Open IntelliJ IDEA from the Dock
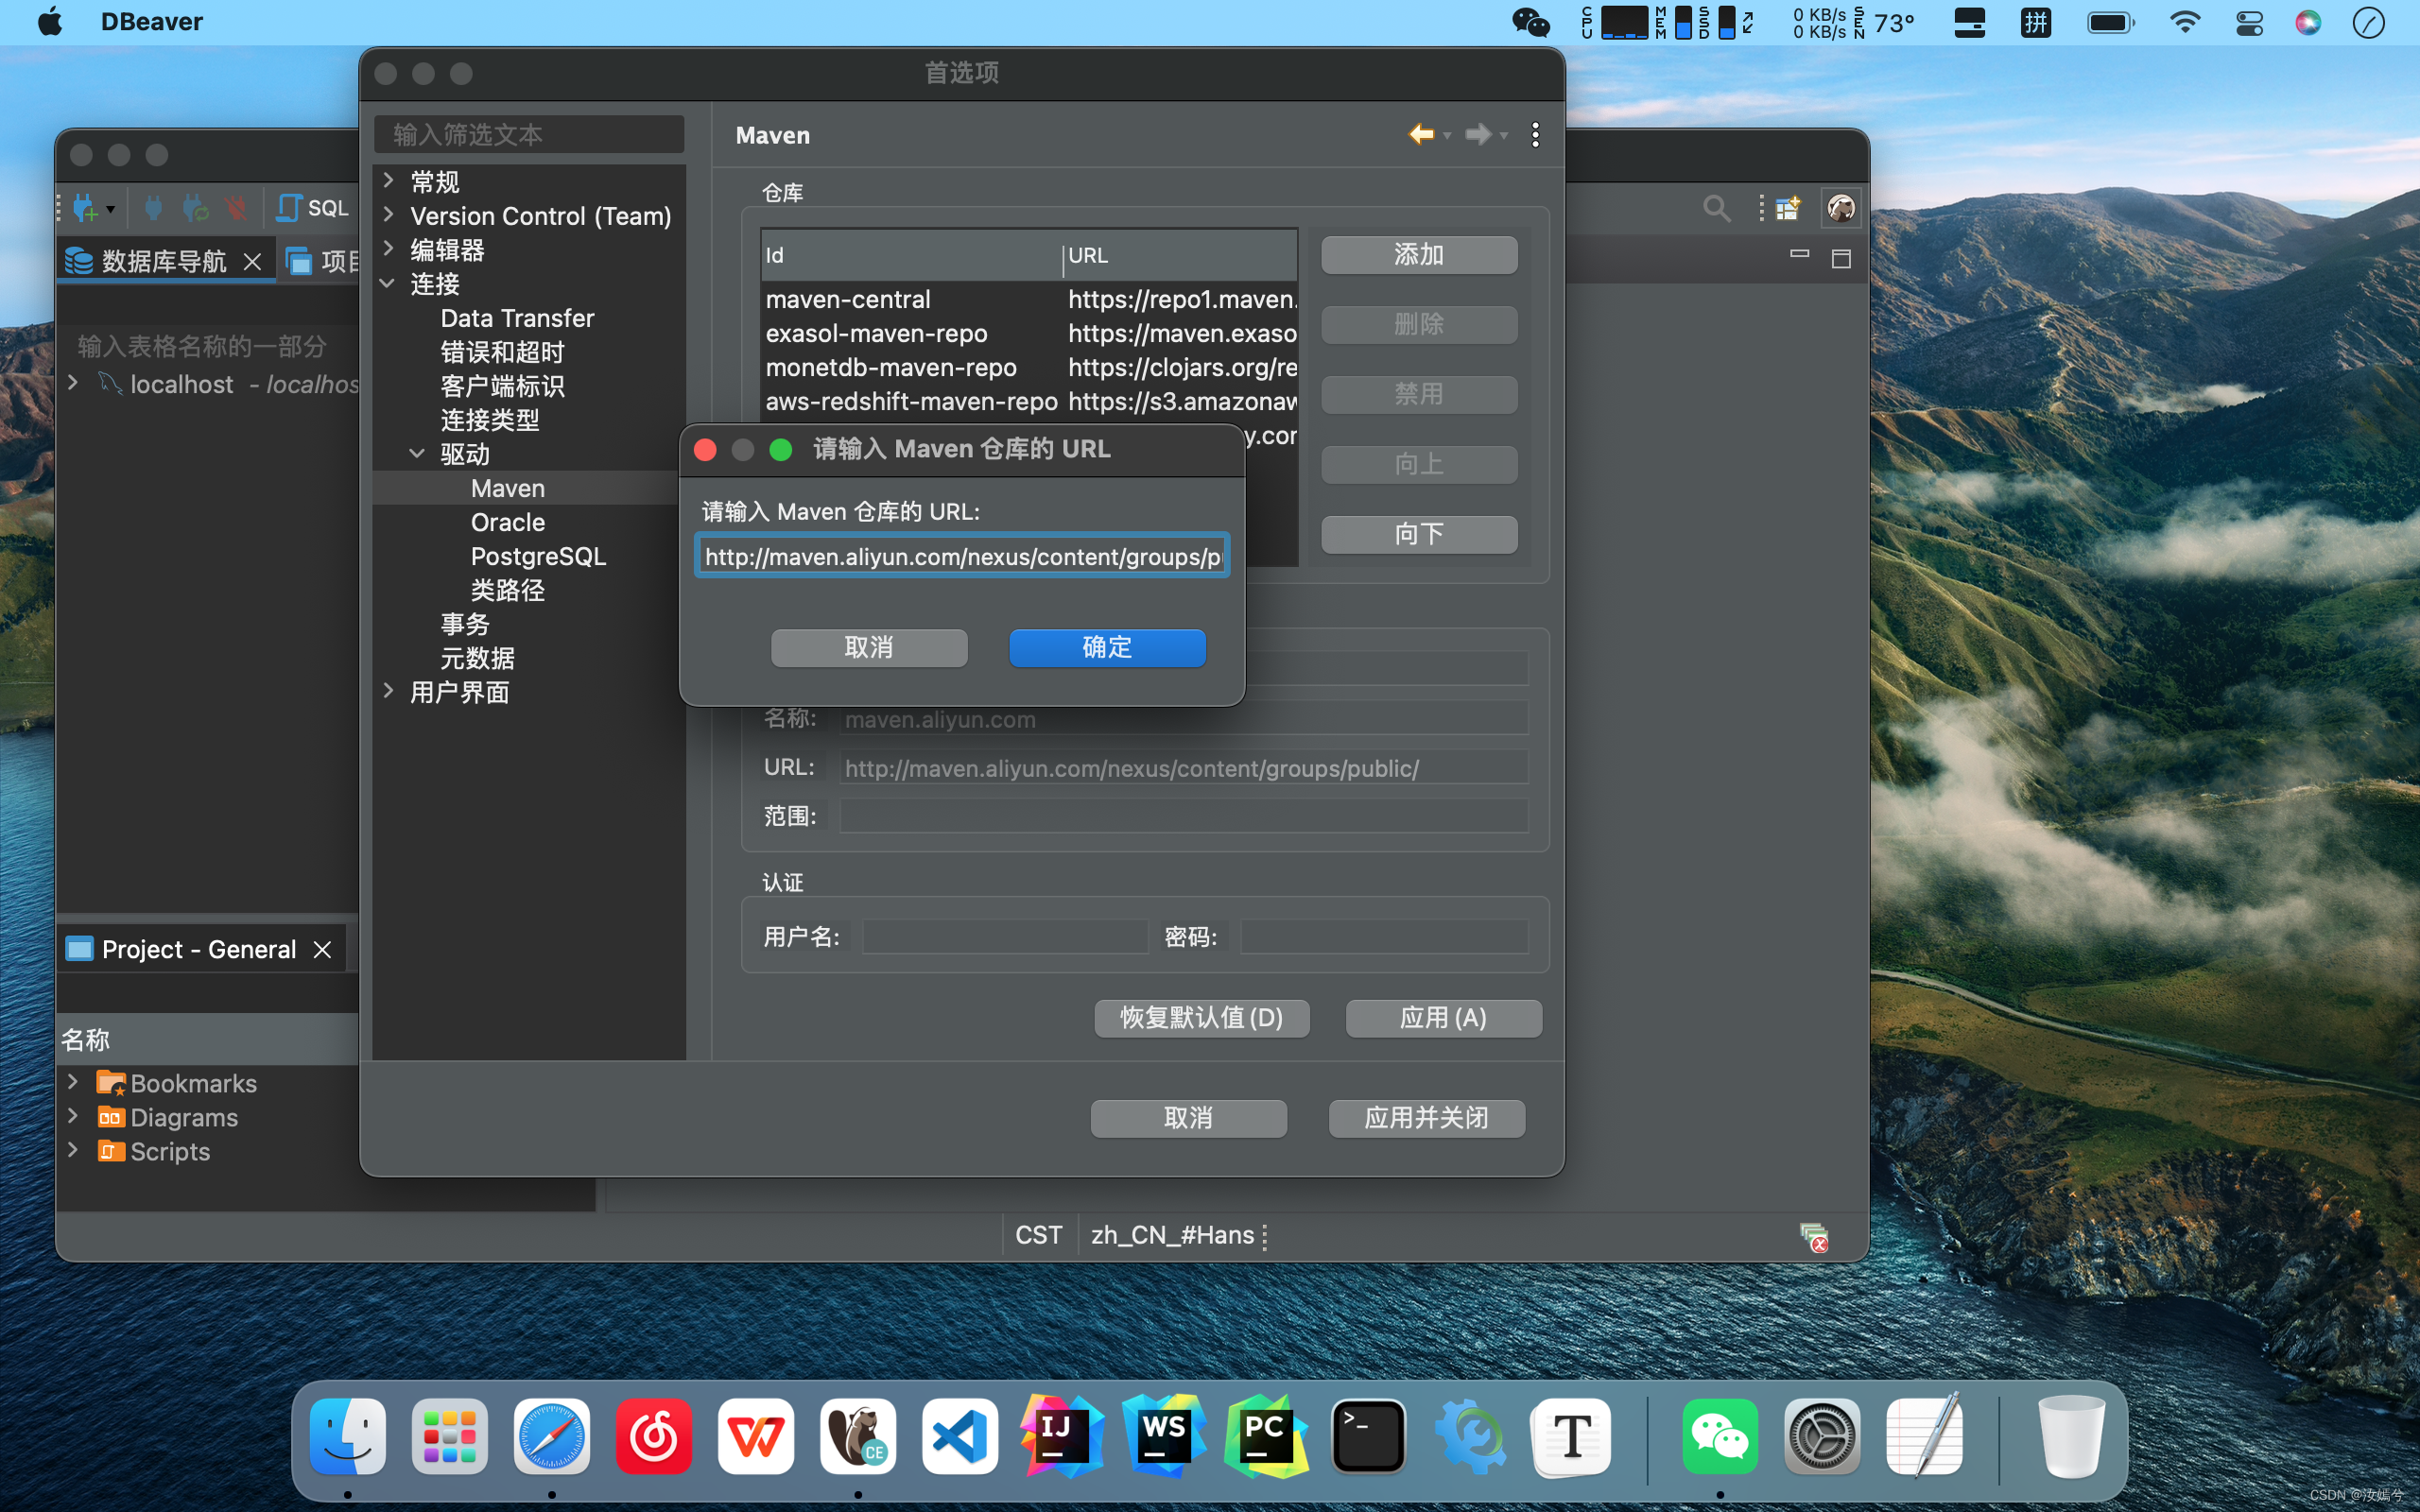This screenshot has width=2420, height=1512. (x=1062, y=1437)
